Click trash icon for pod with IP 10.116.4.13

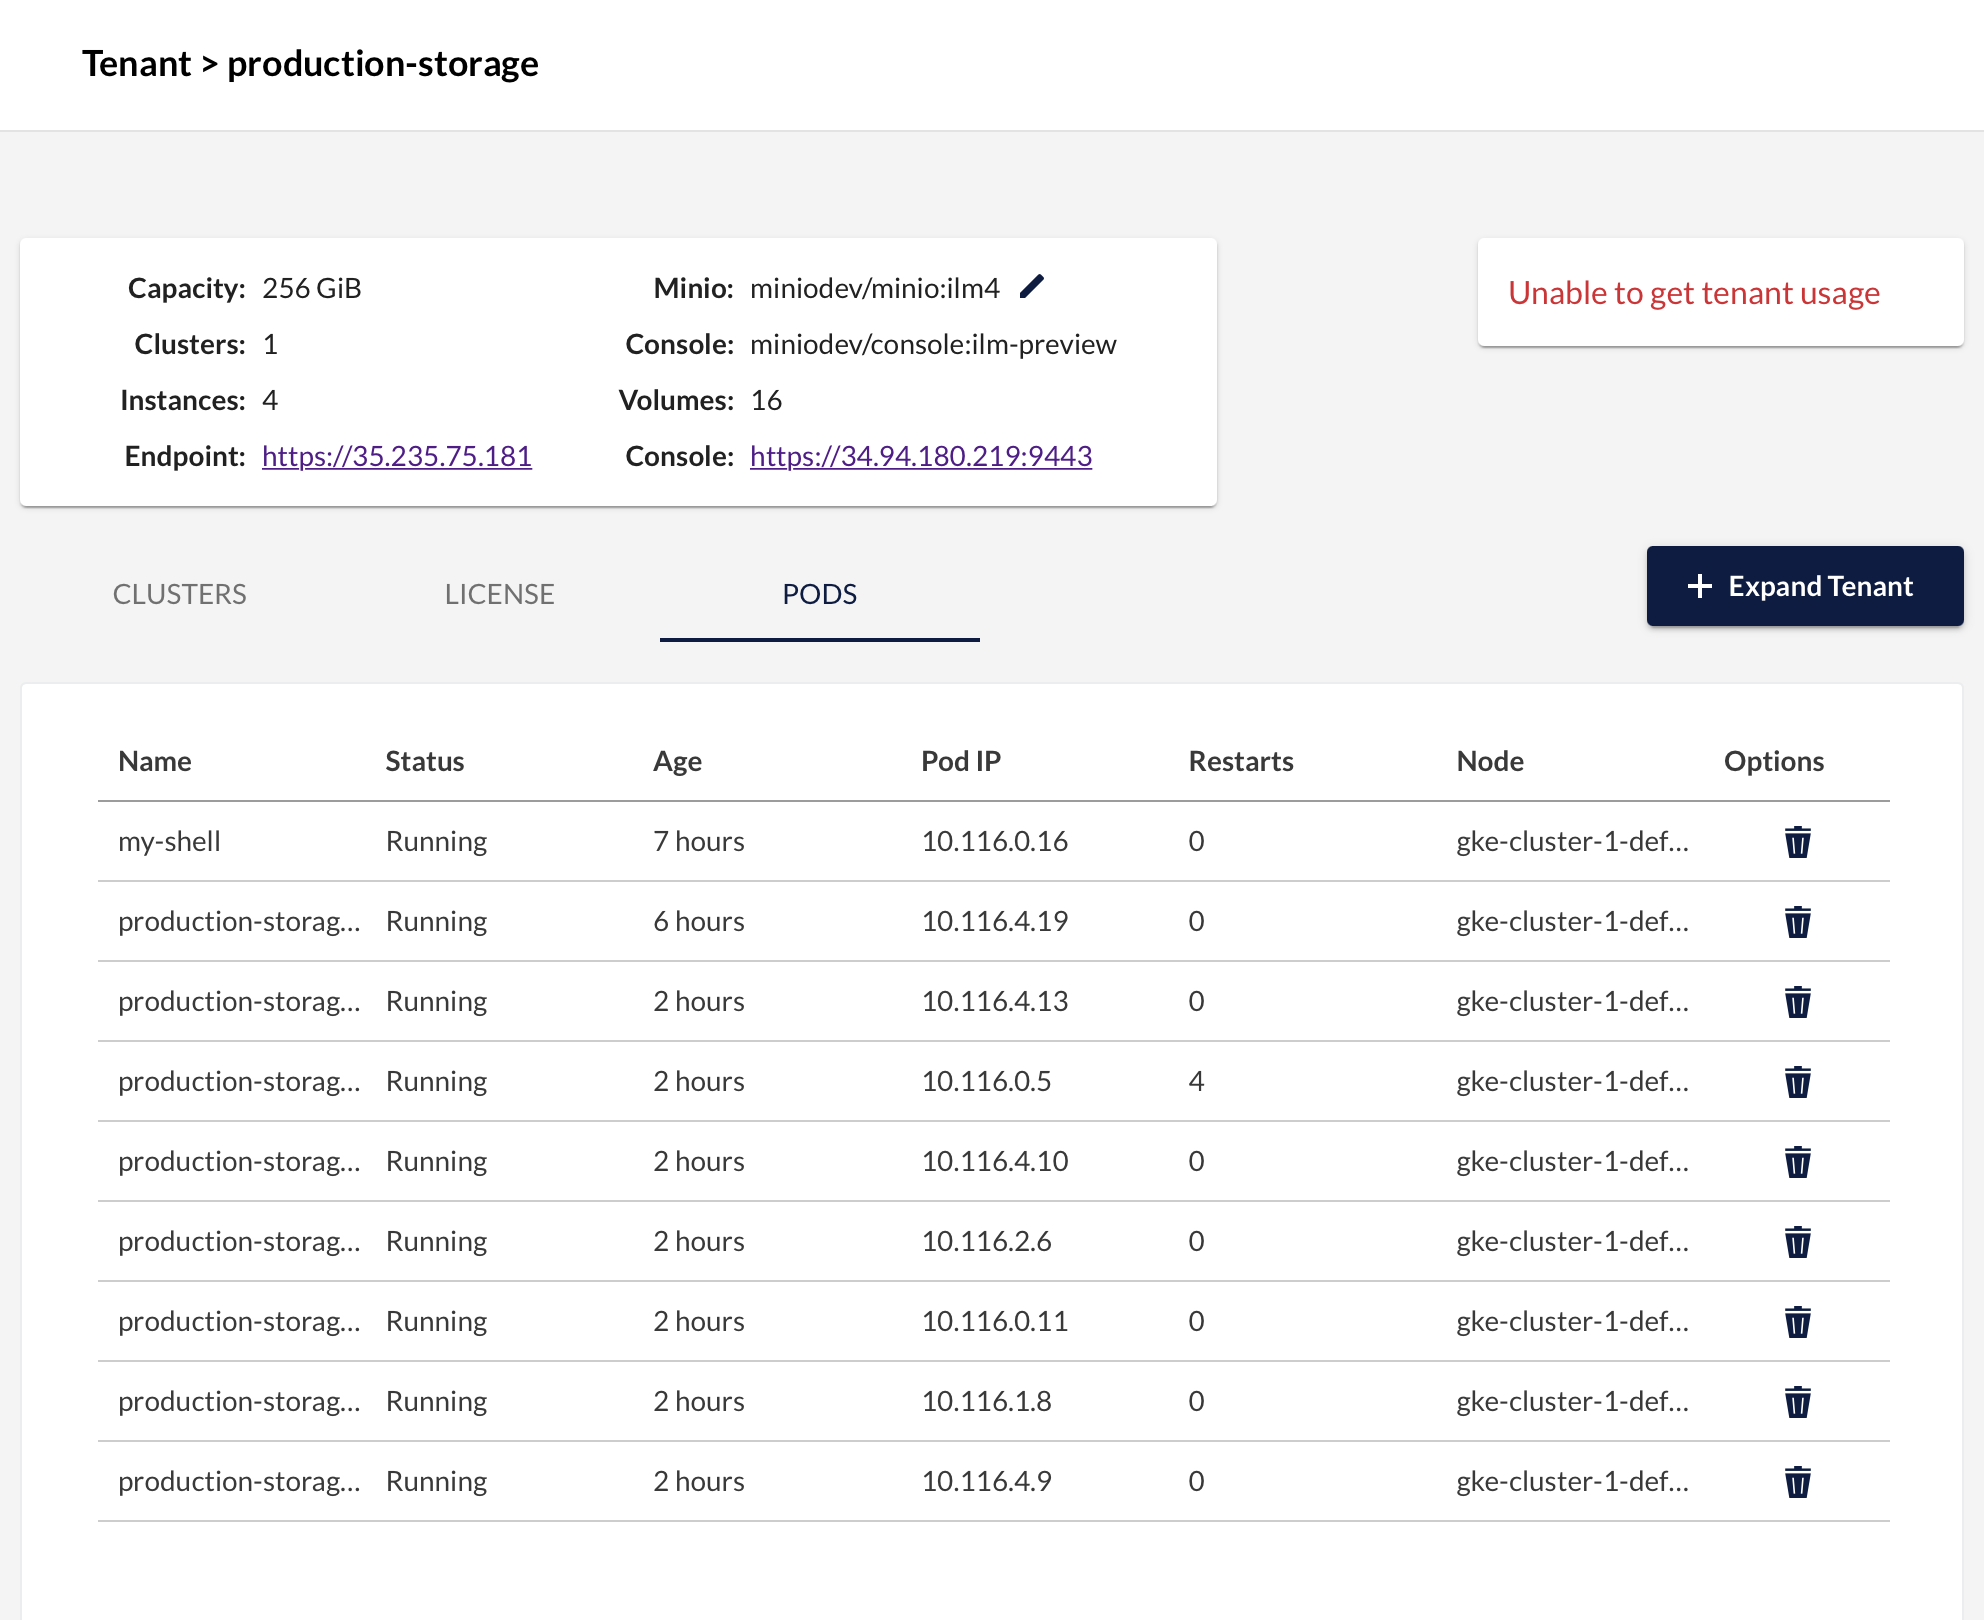pyautogui.click(x=1797, y=1002)
